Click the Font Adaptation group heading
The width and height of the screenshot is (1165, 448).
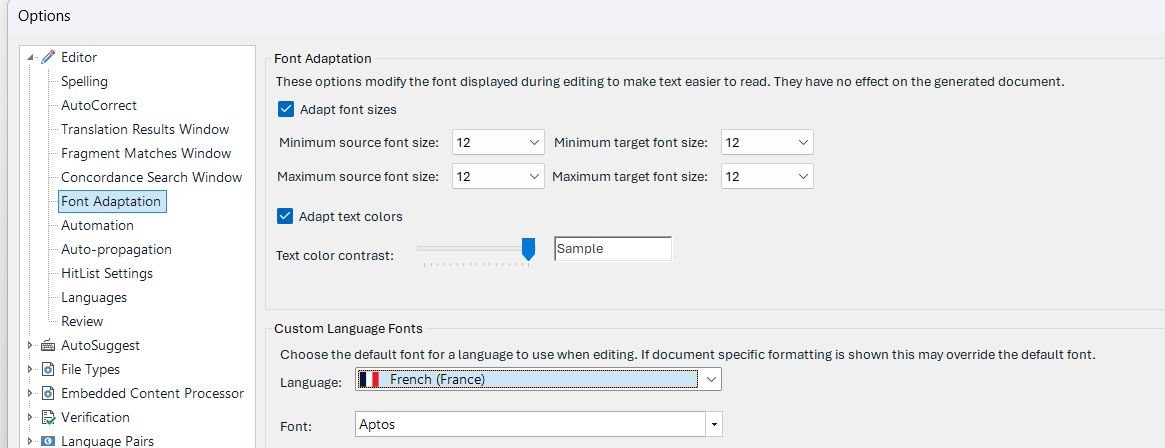coord(322,59)
